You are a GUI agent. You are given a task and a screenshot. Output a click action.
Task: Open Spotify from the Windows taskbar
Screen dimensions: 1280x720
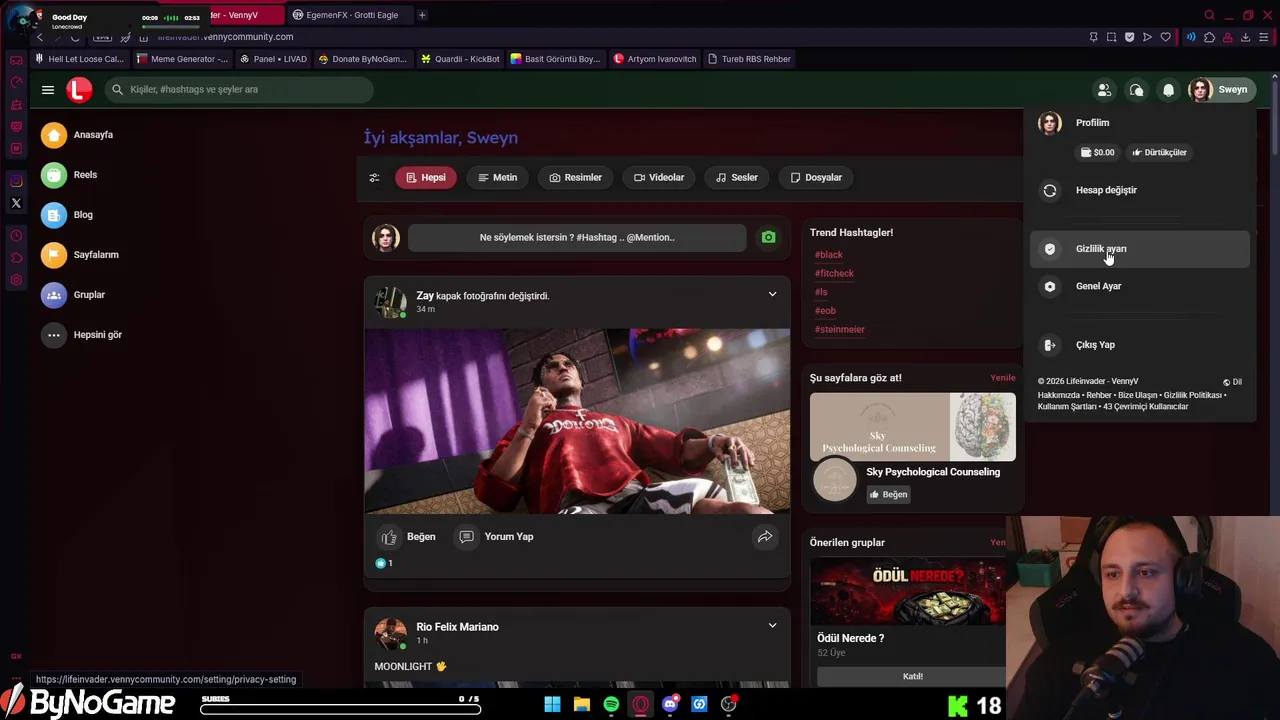pyautogui.click(x=611, y=705)
